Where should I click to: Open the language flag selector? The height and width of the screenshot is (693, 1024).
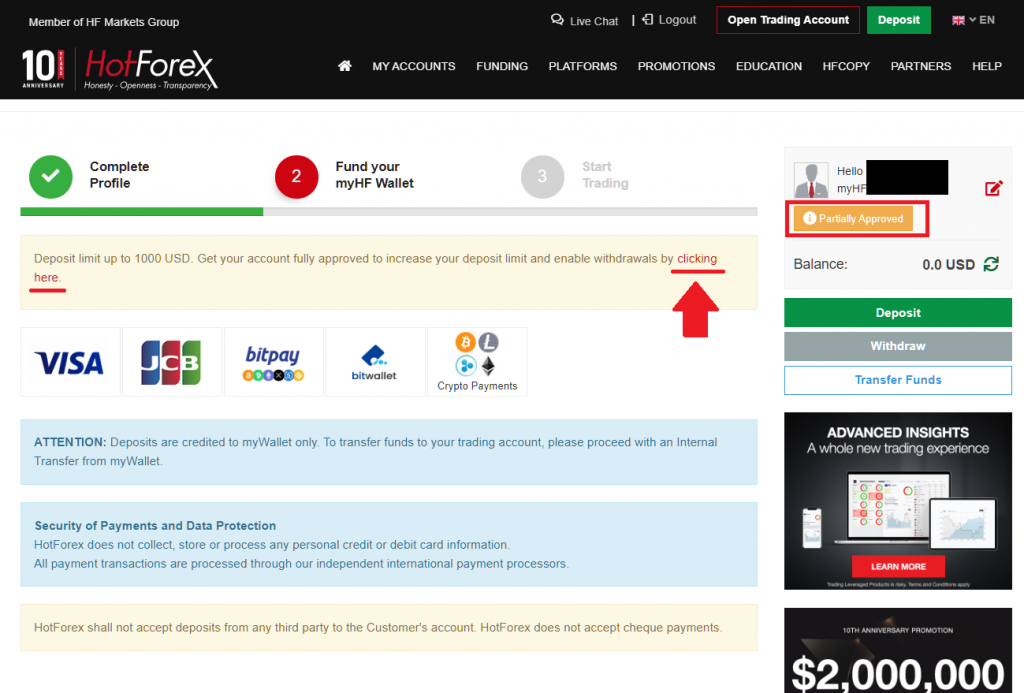973,20
